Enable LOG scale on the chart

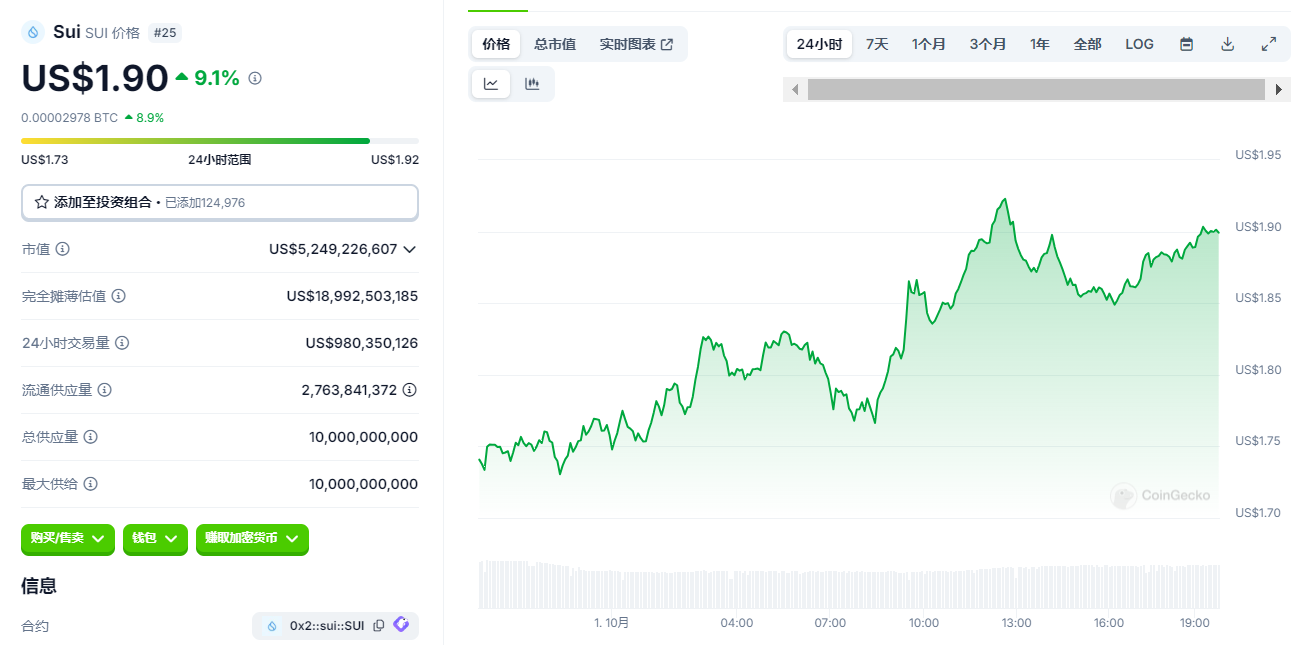[1139, 44]
